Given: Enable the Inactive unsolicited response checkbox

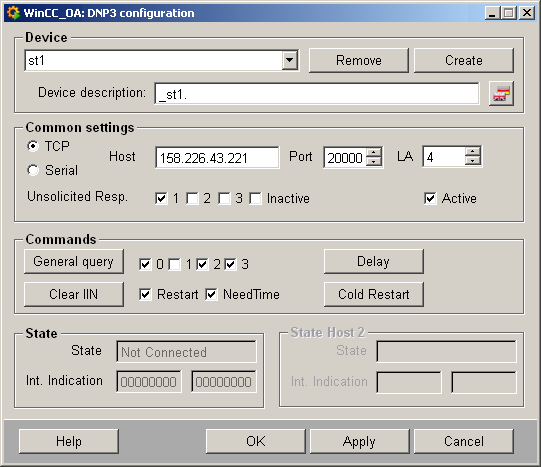Looking at the screenshot, I should coord(255,198).
